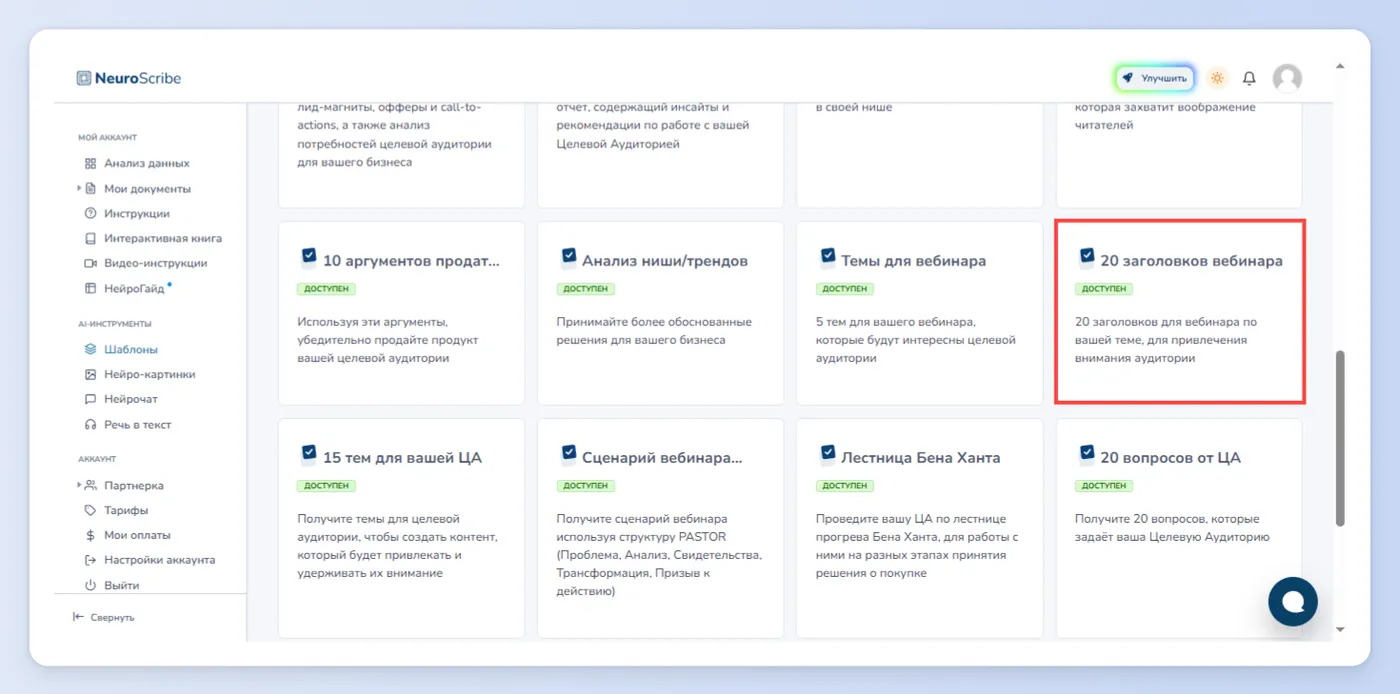The width and height of the screenshot is (1400, 694).
Task: Click the scrollbar down arrow
Action: pyautogui.click(x=1340, y=629)
